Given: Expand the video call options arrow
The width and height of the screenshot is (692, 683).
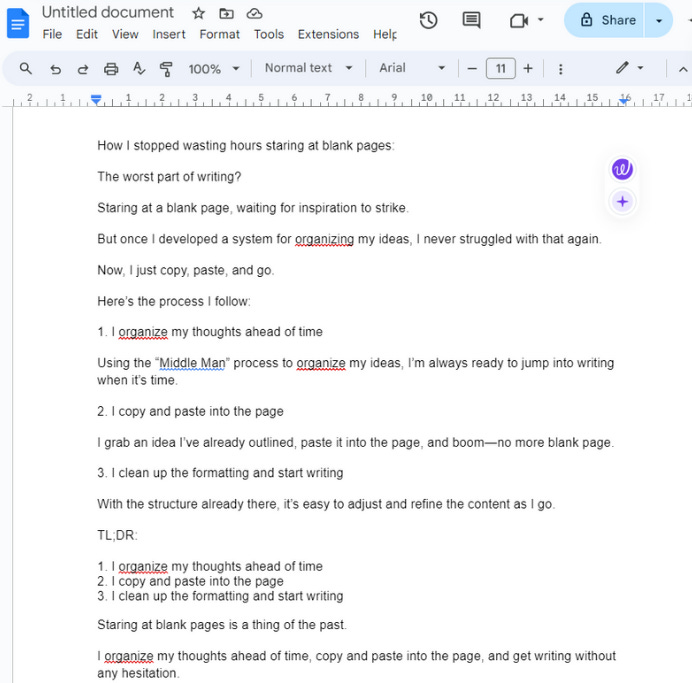Looking at the screenshot, I should click(541, 19).
